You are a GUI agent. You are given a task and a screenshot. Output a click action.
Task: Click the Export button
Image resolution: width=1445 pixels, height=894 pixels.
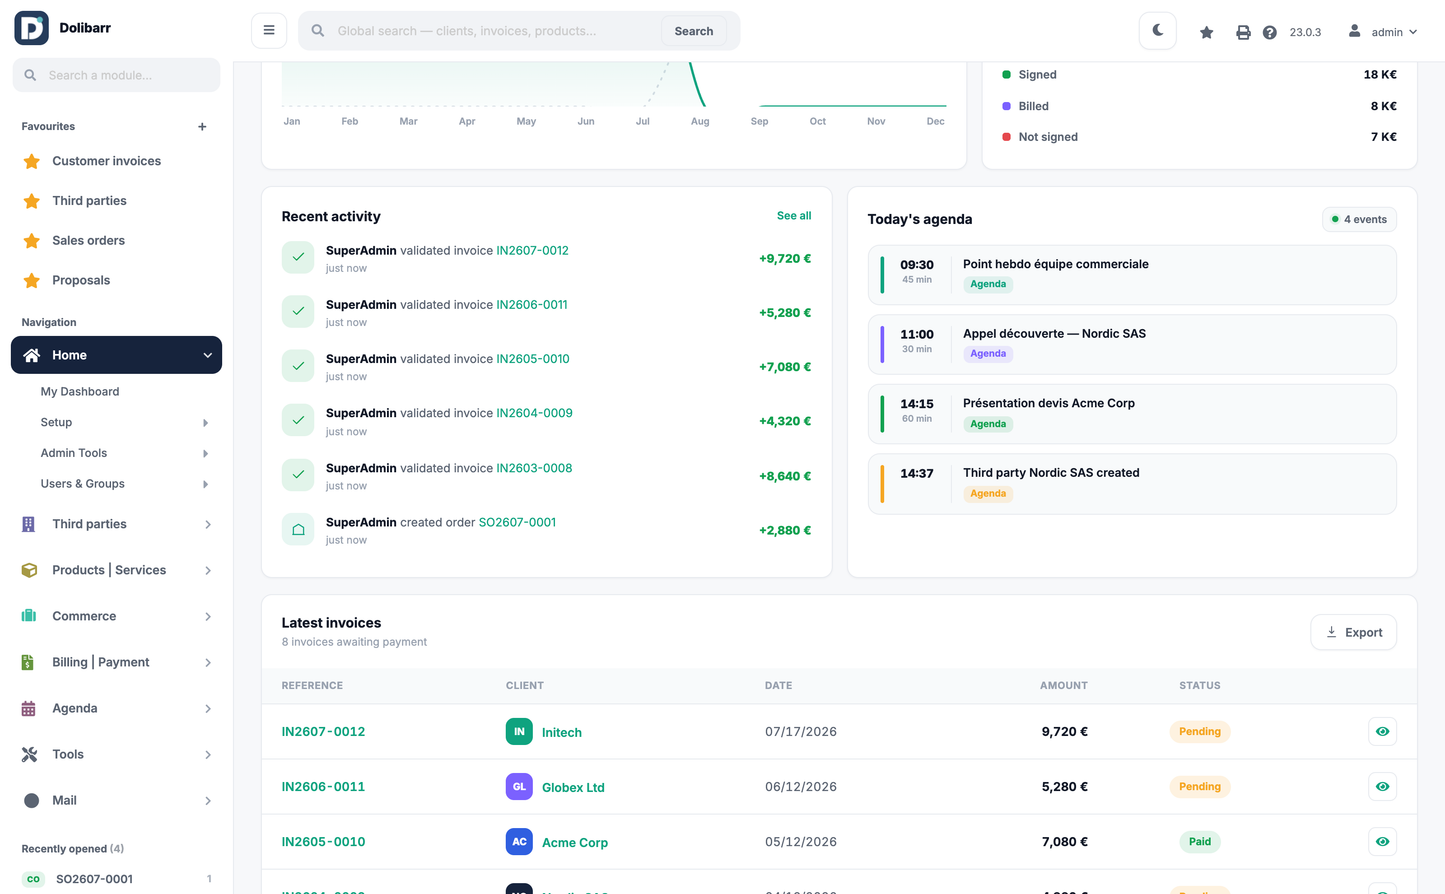point(1354,632)
